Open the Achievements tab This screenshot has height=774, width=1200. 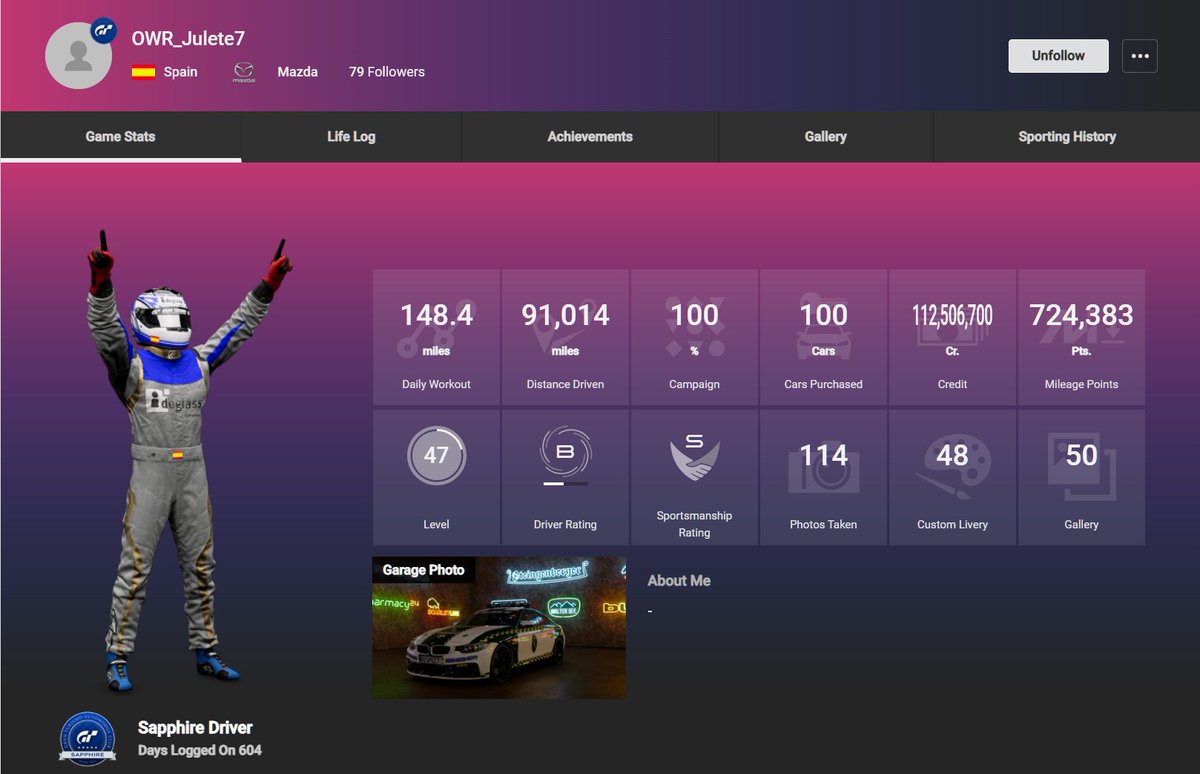(x=590, y=137)
